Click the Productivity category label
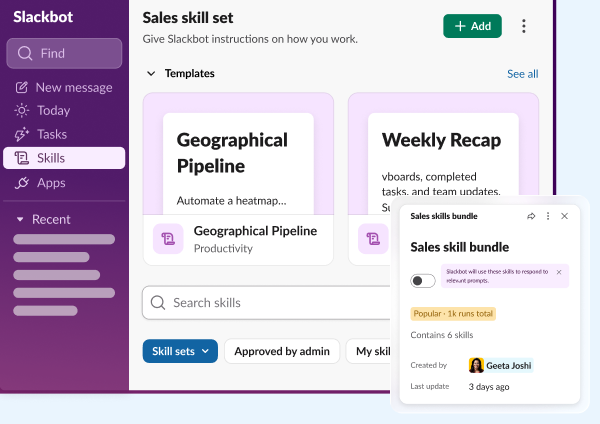Image resolution: width=600 pixels, height=424 pixels. click(223, 248)
